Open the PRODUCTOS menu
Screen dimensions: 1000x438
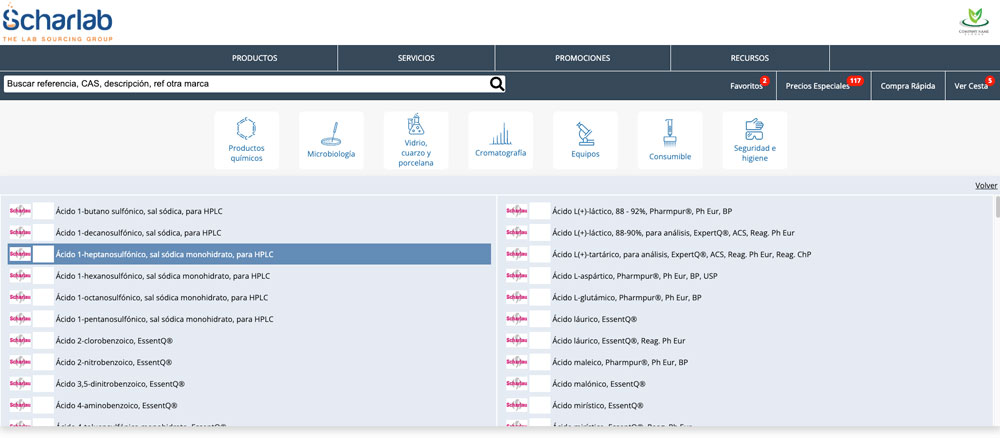point(254,58)
